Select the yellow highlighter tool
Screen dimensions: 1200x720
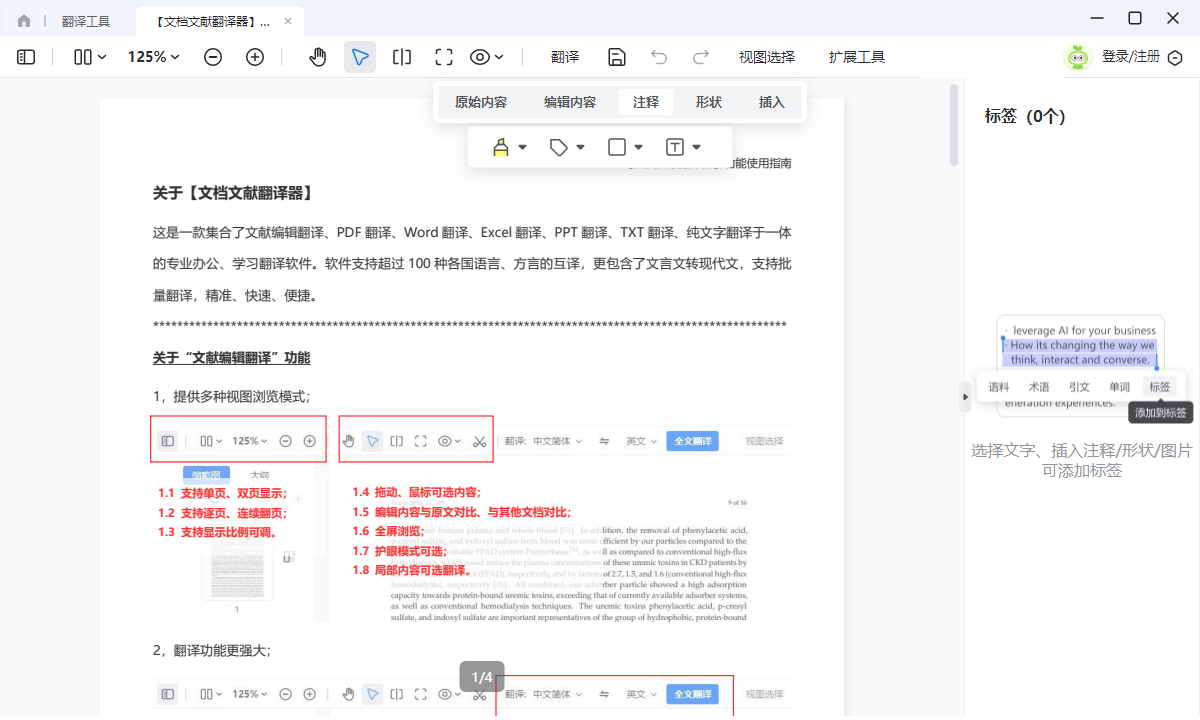coord(501,147)
